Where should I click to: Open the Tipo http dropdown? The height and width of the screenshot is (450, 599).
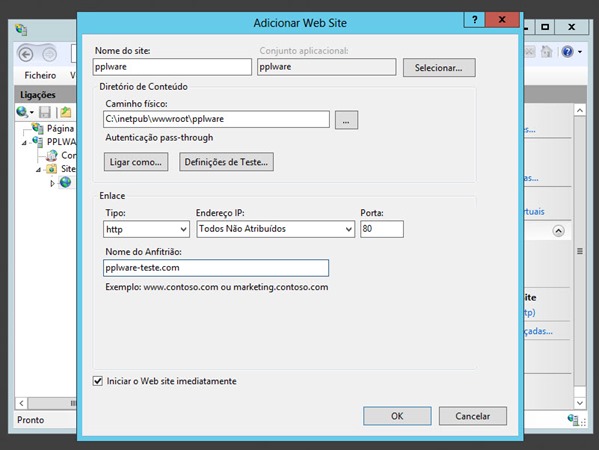coord(146,229)
